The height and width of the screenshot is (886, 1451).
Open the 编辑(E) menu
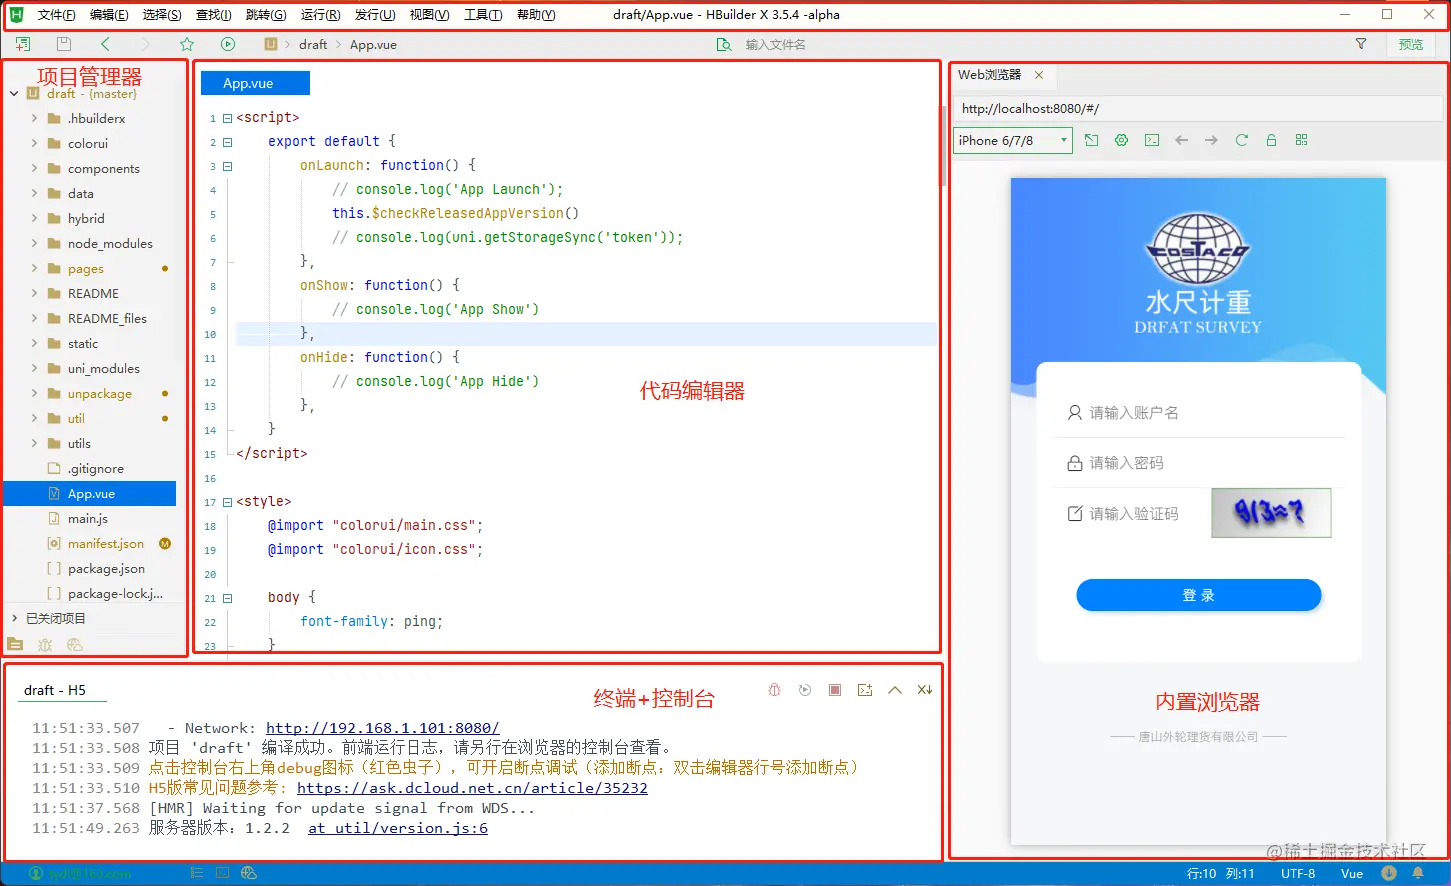[x=109, y=15]
